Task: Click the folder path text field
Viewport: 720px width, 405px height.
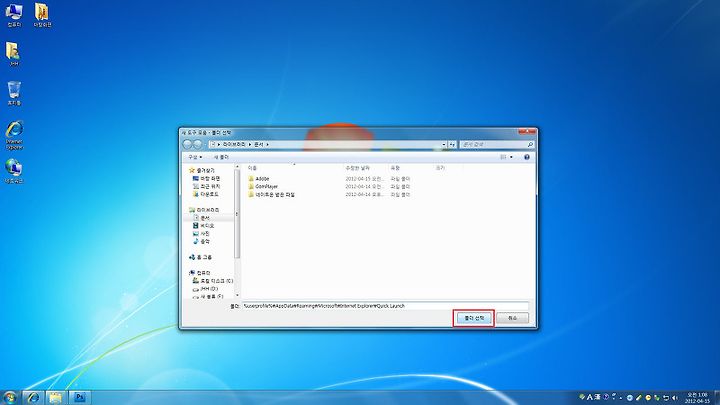Action: pos(385,306)
